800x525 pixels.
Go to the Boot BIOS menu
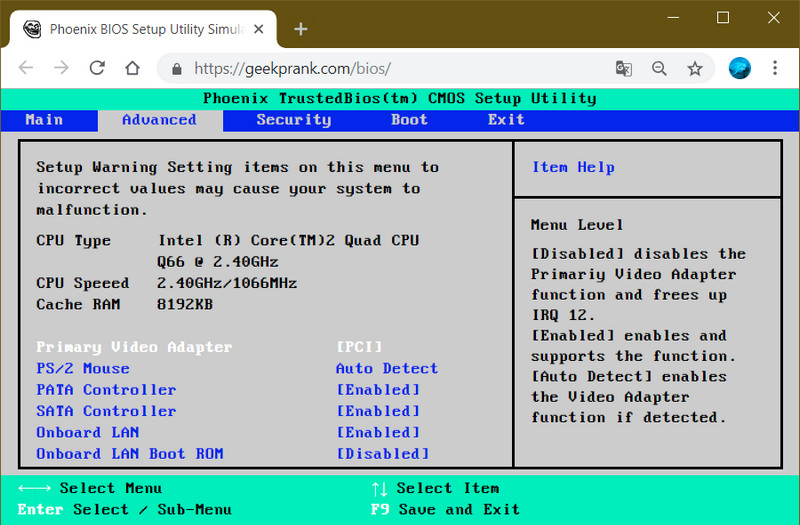coord(409,120)
